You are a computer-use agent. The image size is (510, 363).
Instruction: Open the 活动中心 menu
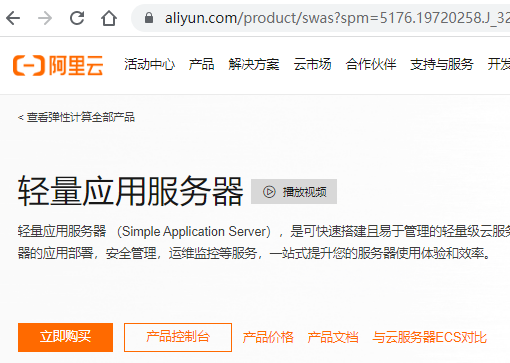(149, 64)
